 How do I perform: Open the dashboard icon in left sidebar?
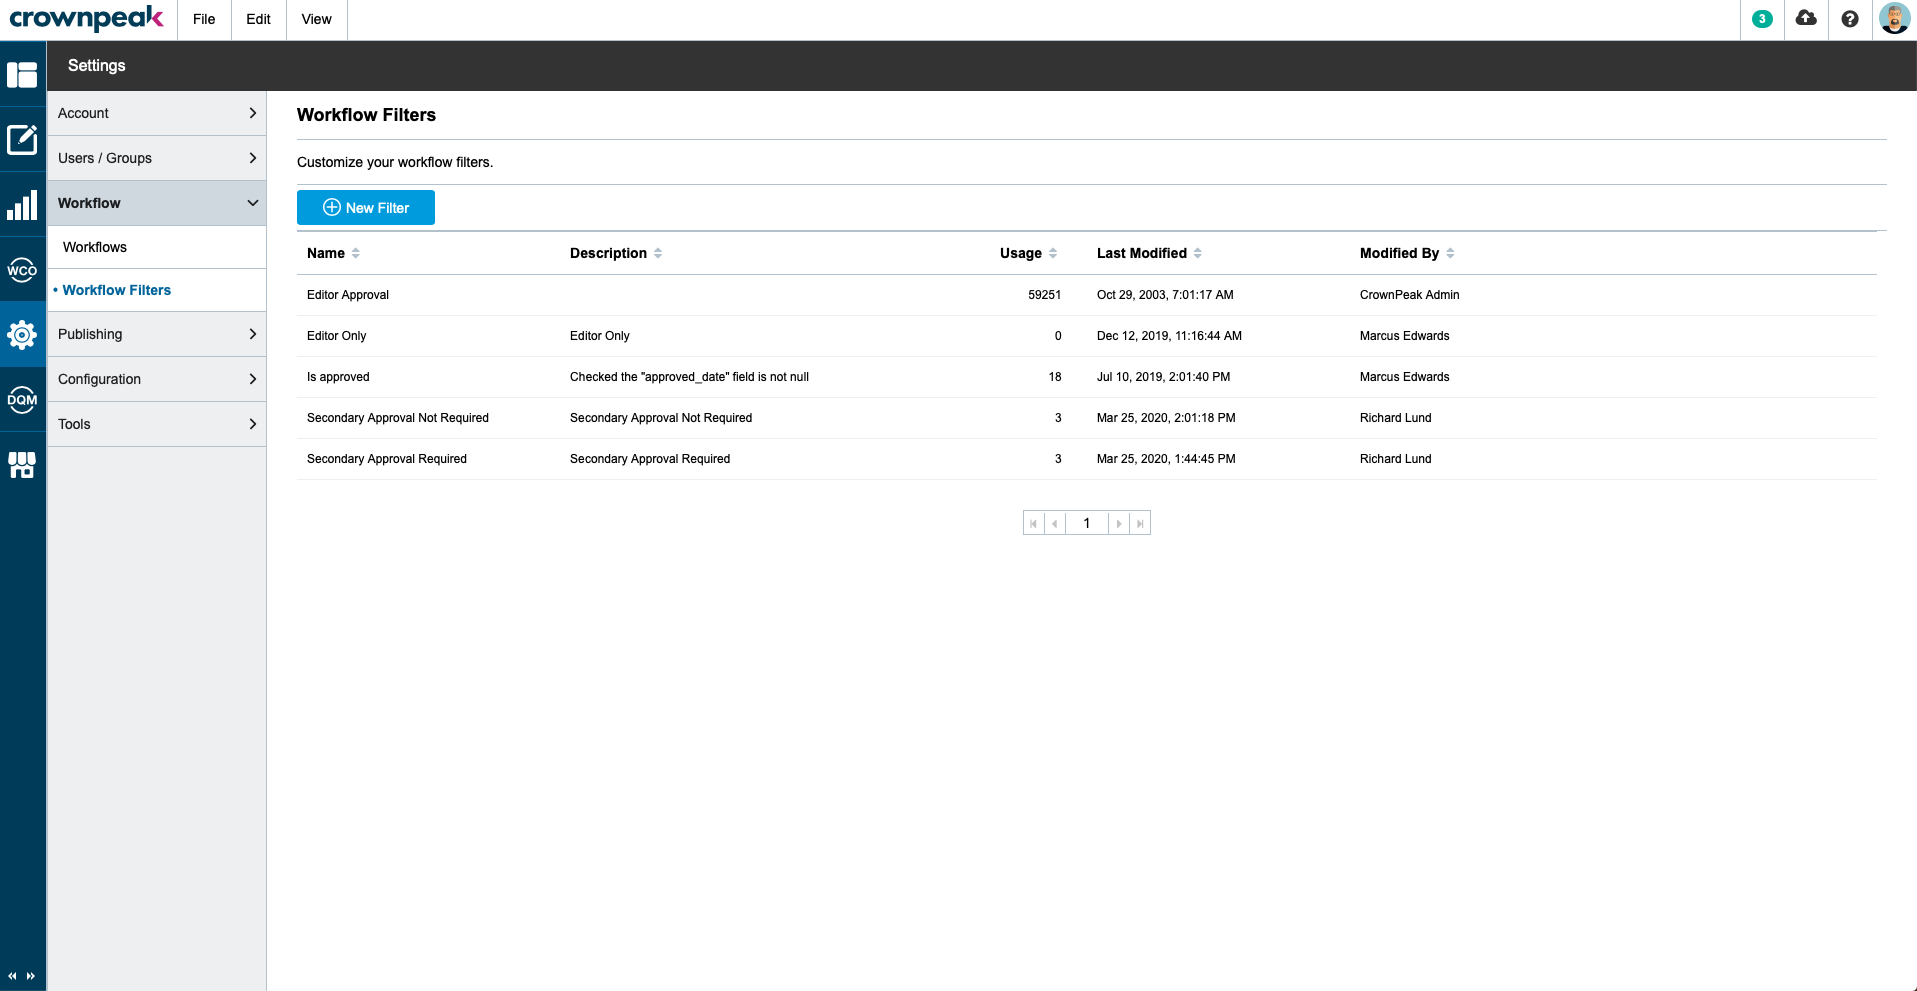(22, 74)
